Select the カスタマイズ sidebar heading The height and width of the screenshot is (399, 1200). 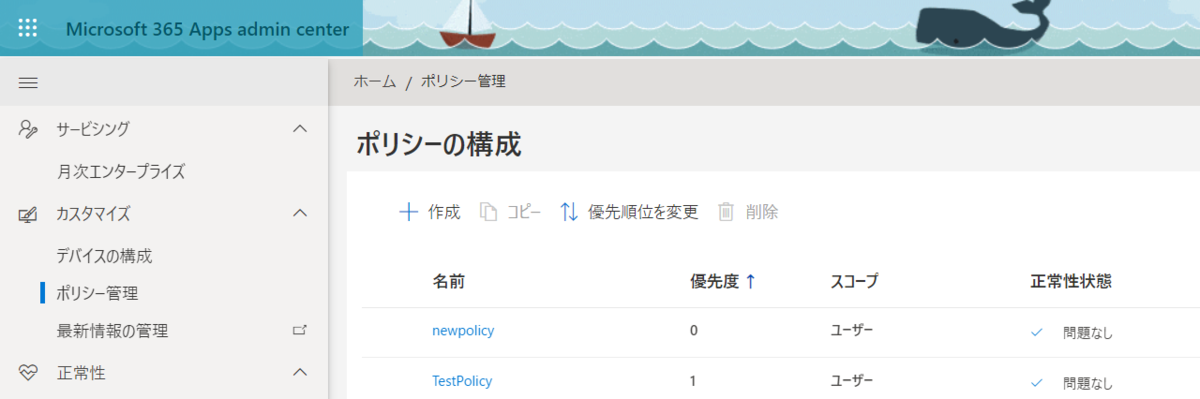click(93, 213)
